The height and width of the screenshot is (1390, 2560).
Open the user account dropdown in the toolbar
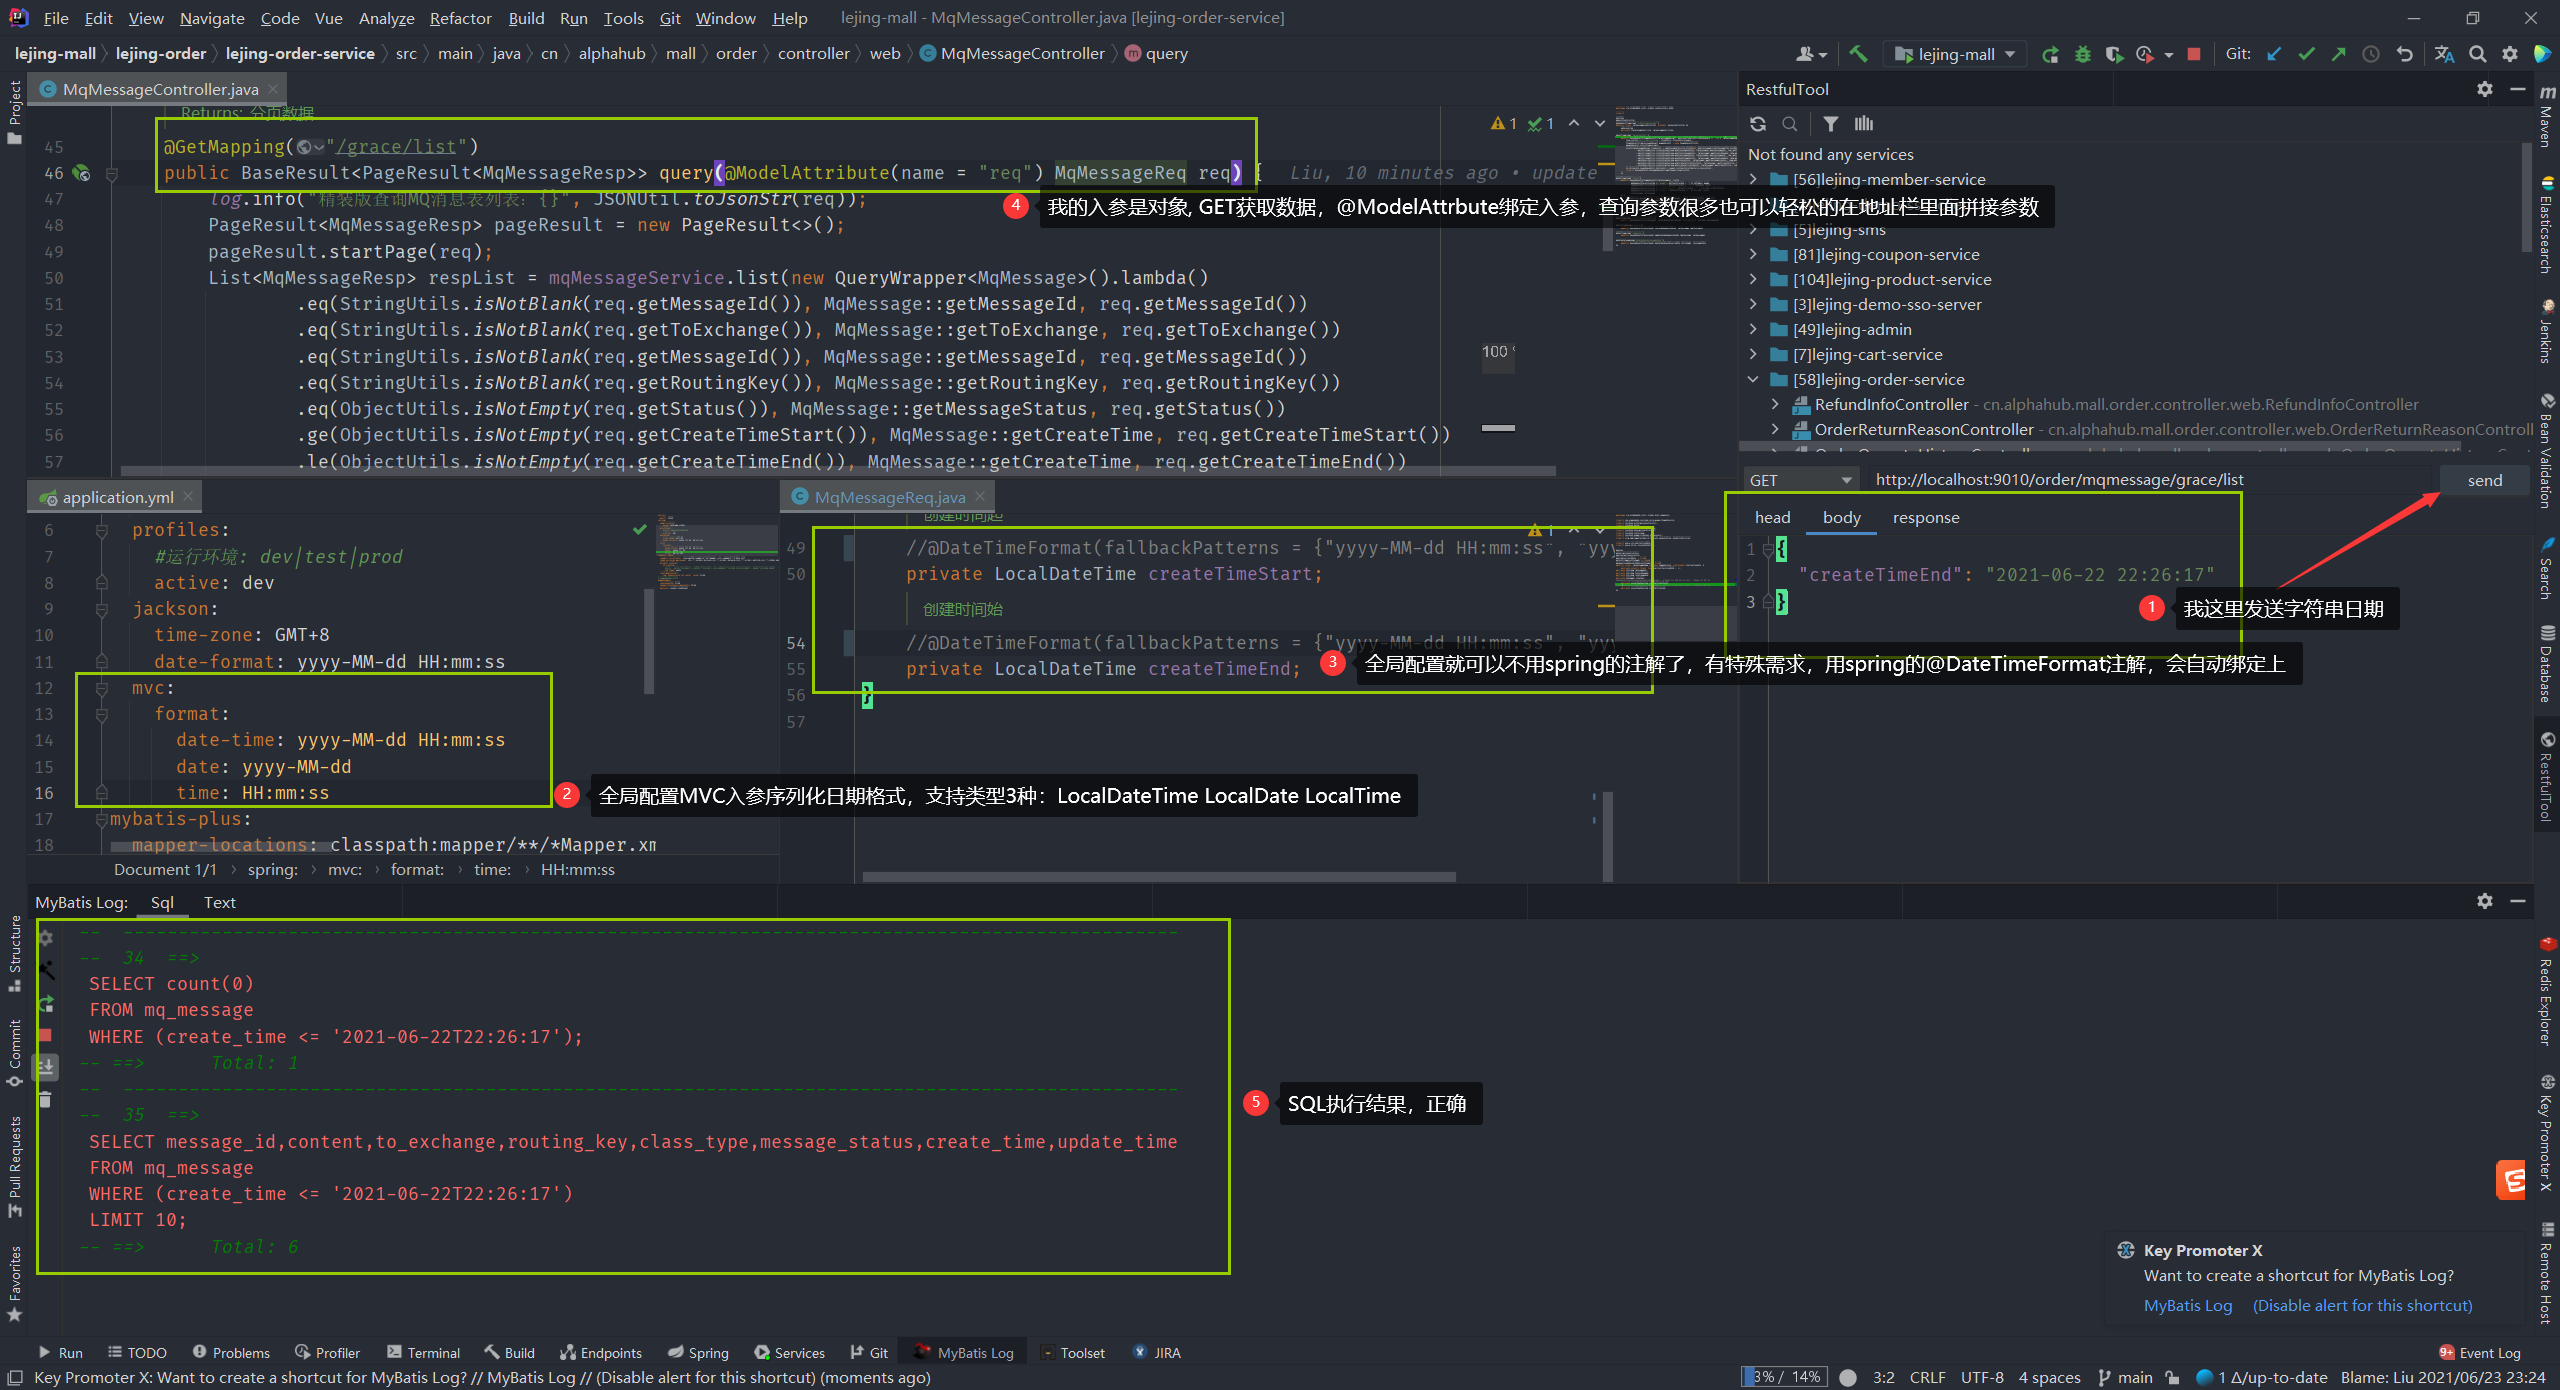pyautogui.click(x=1811, y=54)
